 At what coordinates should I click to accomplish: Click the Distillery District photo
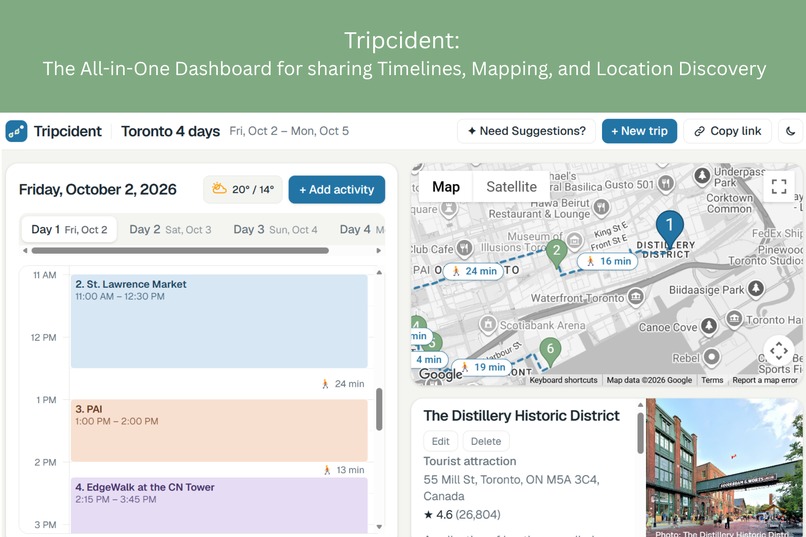click(x=725, y=468)
